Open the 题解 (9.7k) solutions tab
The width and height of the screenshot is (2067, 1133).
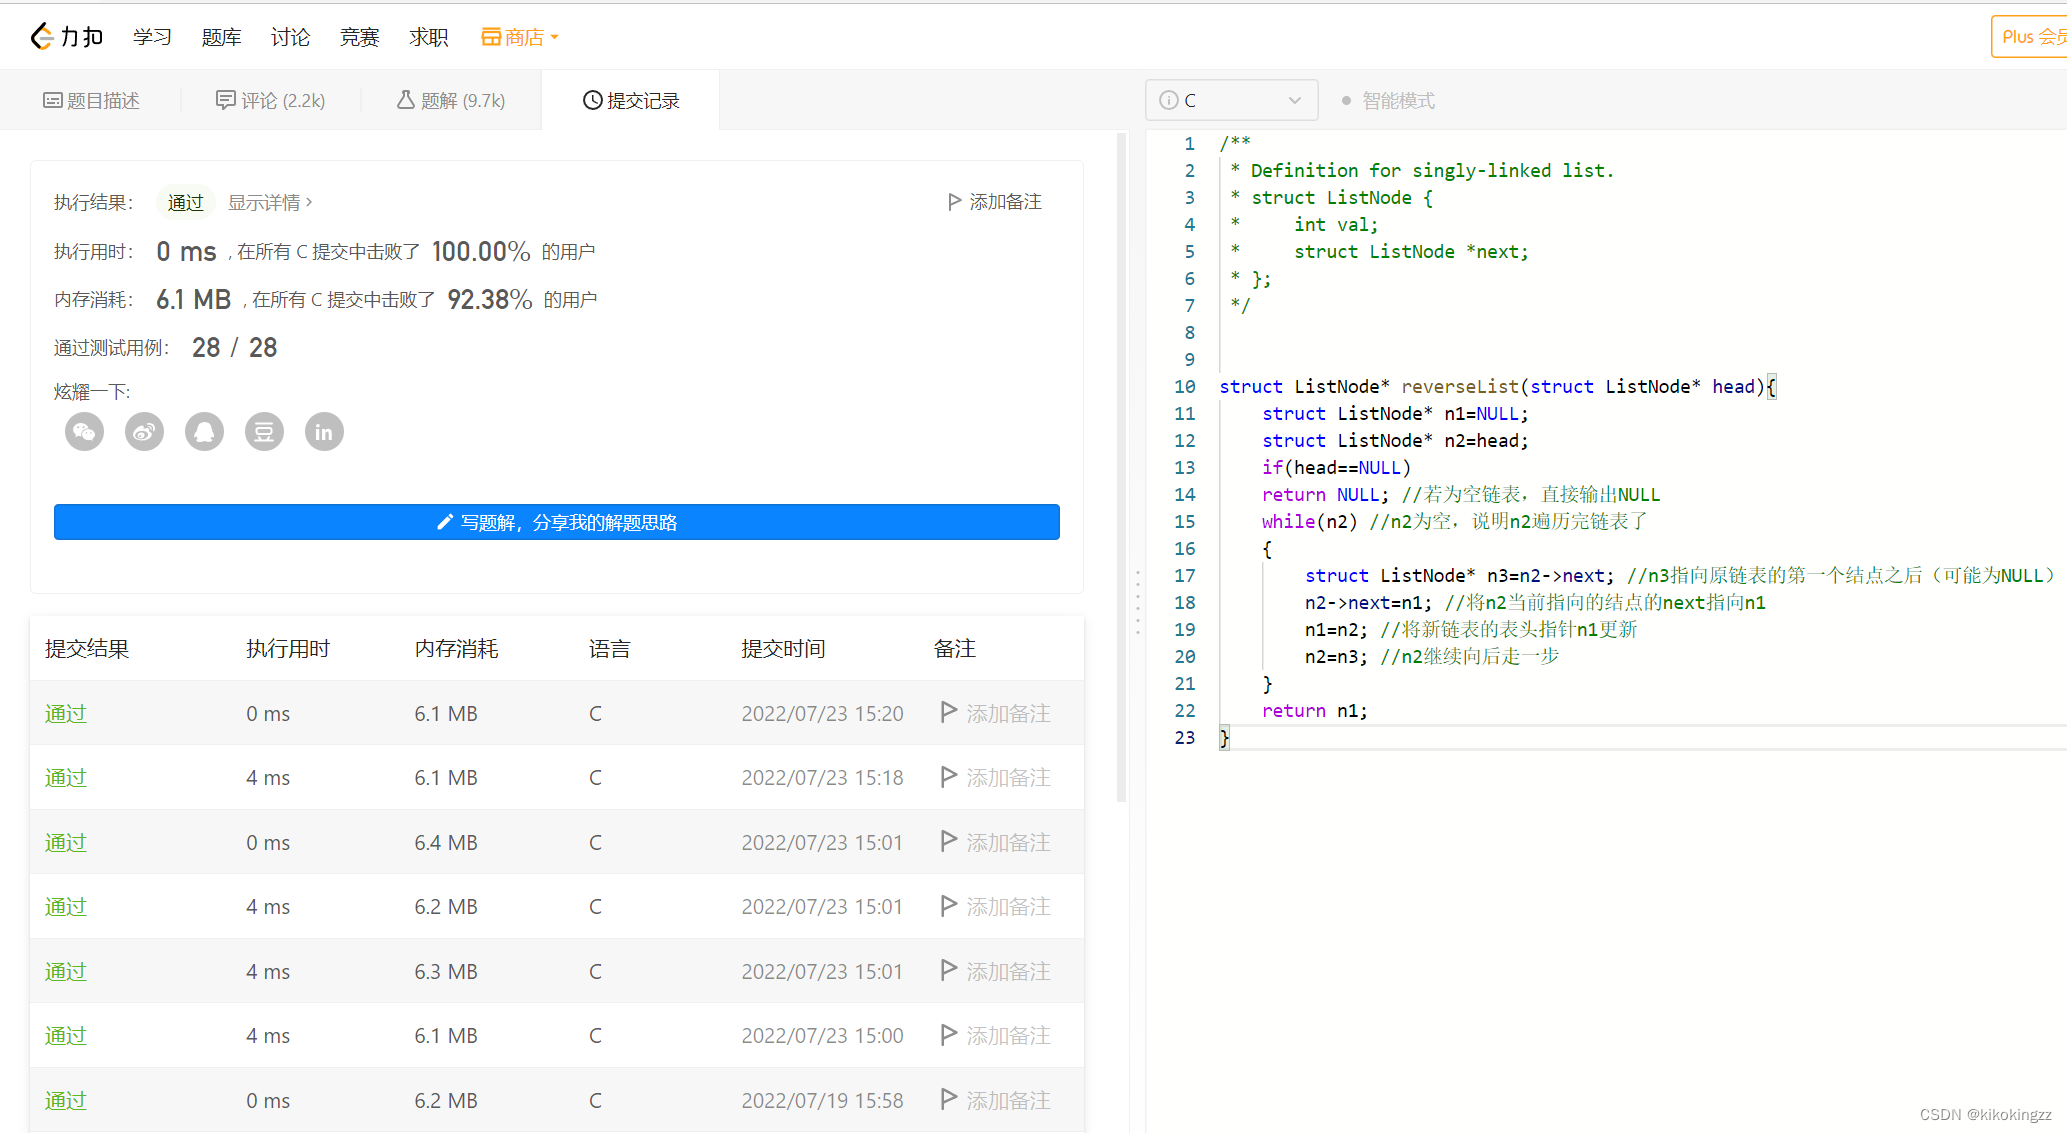pos(451,101)
